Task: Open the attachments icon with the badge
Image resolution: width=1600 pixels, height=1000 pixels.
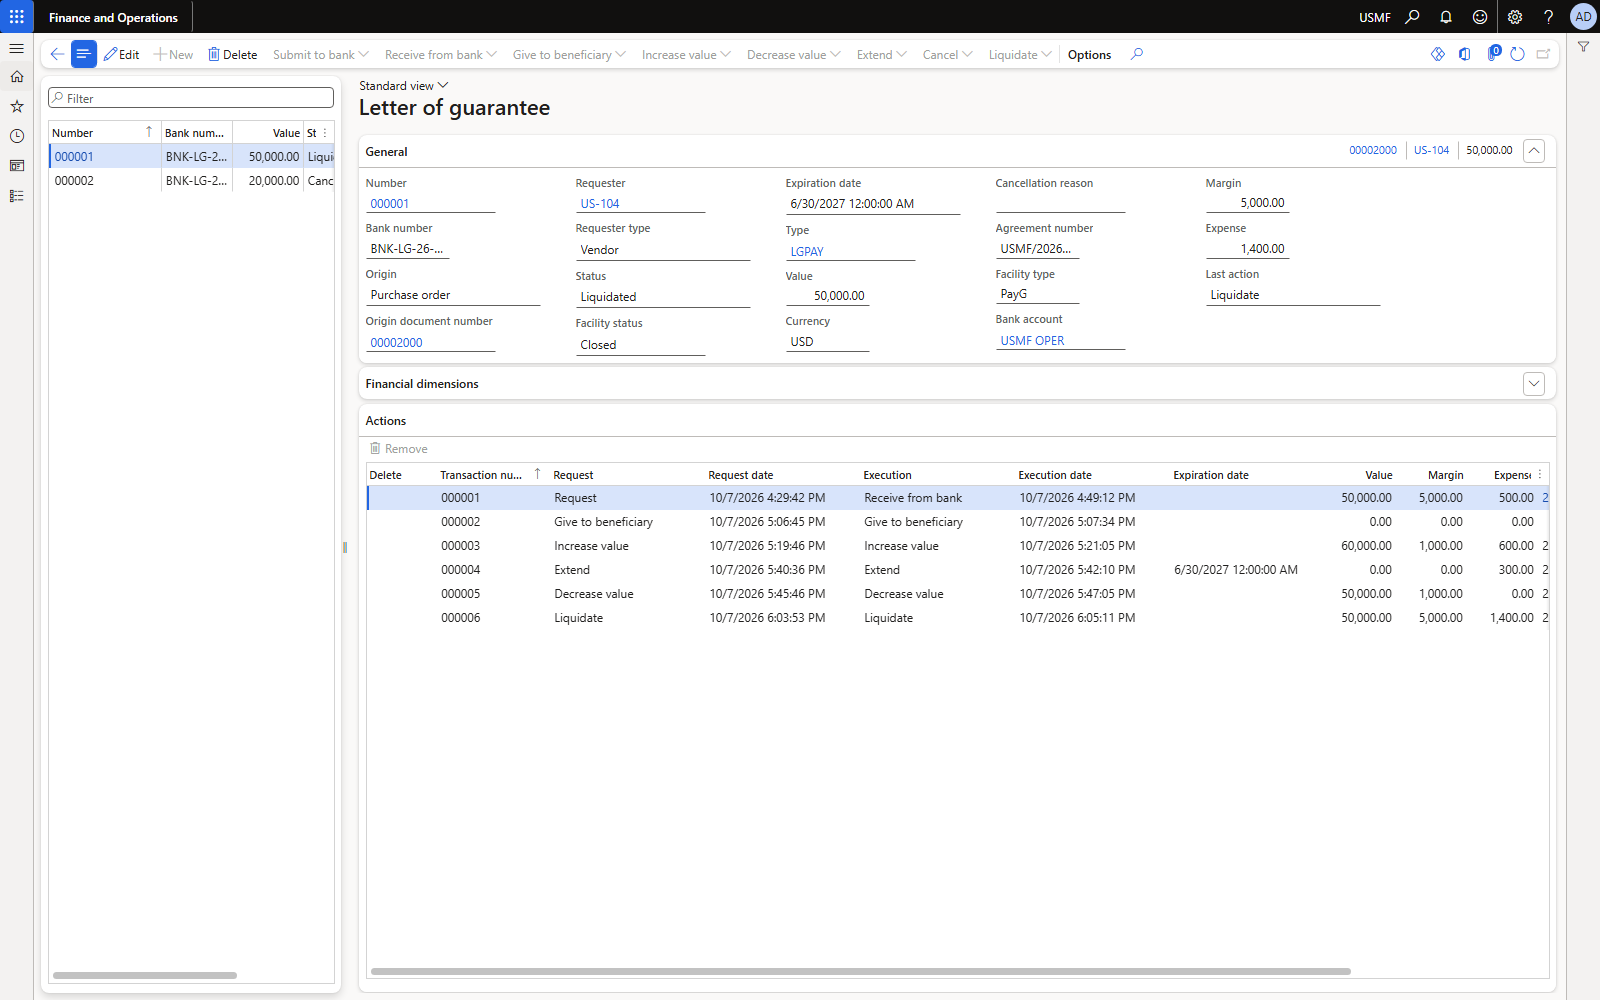Action: tap(1493, 53)
